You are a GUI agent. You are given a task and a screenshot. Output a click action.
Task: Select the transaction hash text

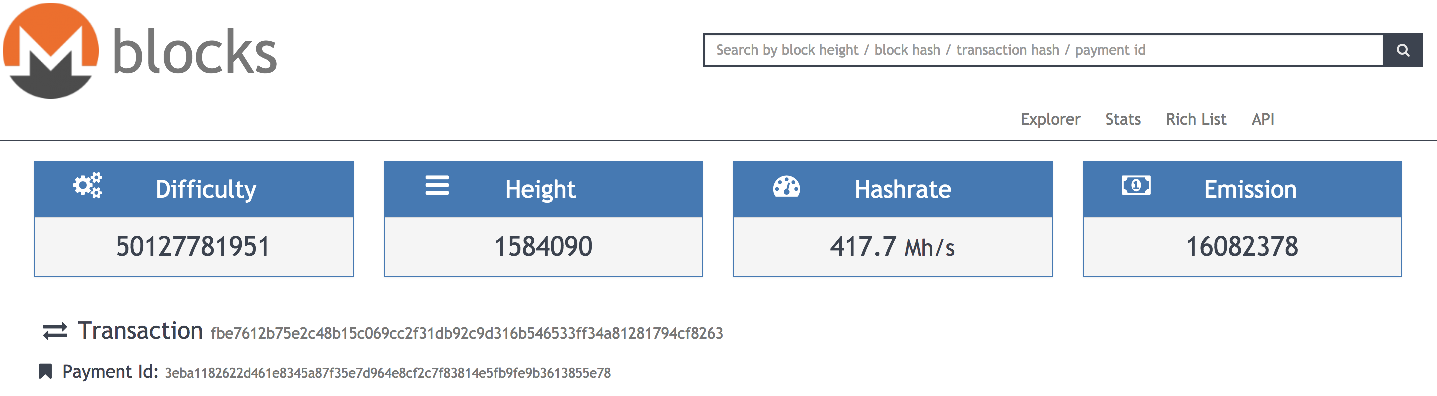[x=467, y=333]
